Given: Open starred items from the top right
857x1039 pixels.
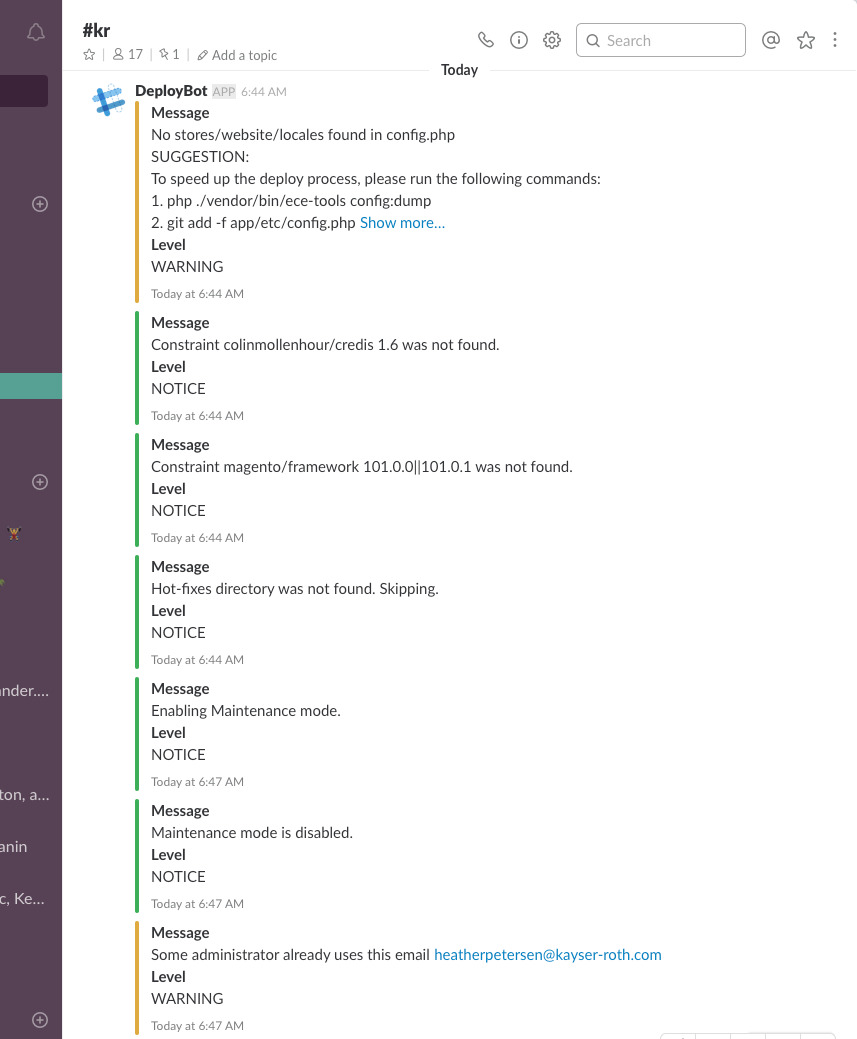Looking at the screenshot, I should (x=806, y=40).
